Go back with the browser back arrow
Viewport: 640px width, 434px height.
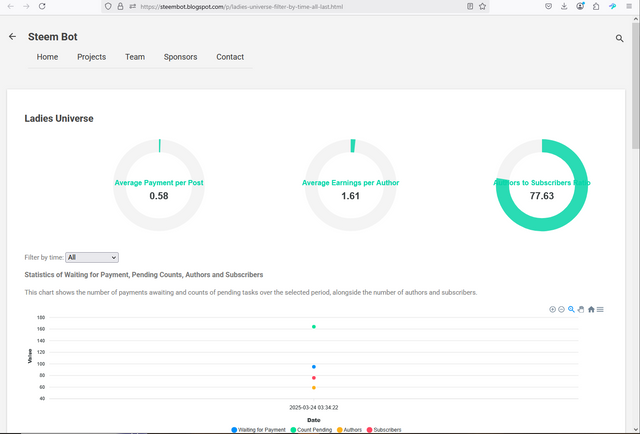tap(11, 7)
